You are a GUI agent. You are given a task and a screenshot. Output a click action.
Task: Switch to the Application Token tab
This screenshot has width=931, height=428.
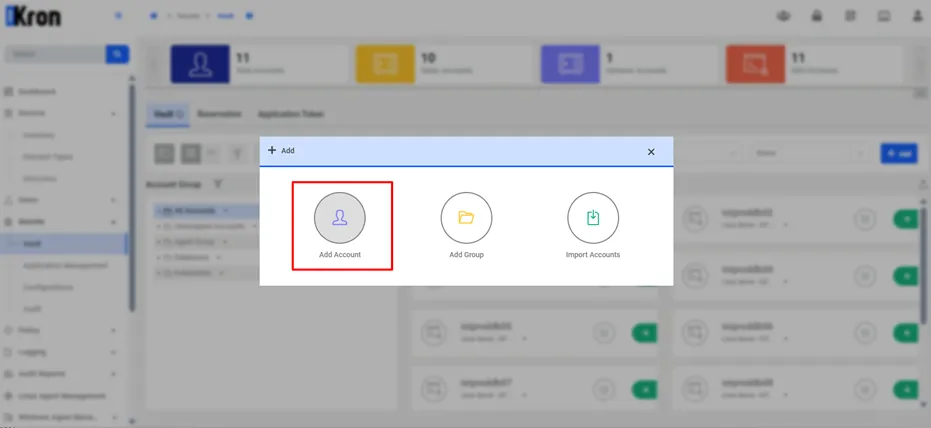291,114
